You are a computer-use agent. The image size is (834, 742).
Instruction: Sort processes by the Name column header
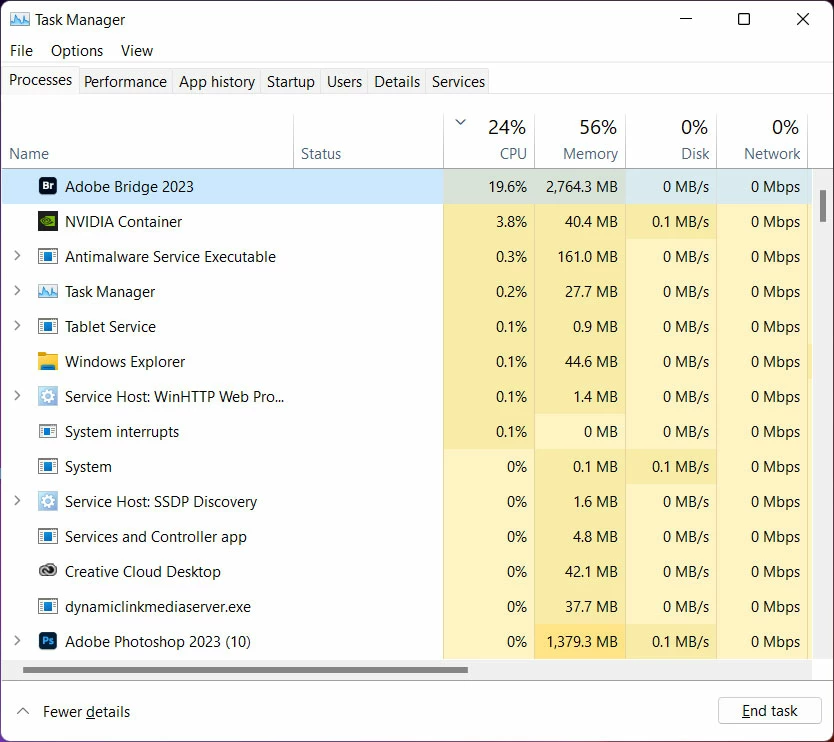148,140
